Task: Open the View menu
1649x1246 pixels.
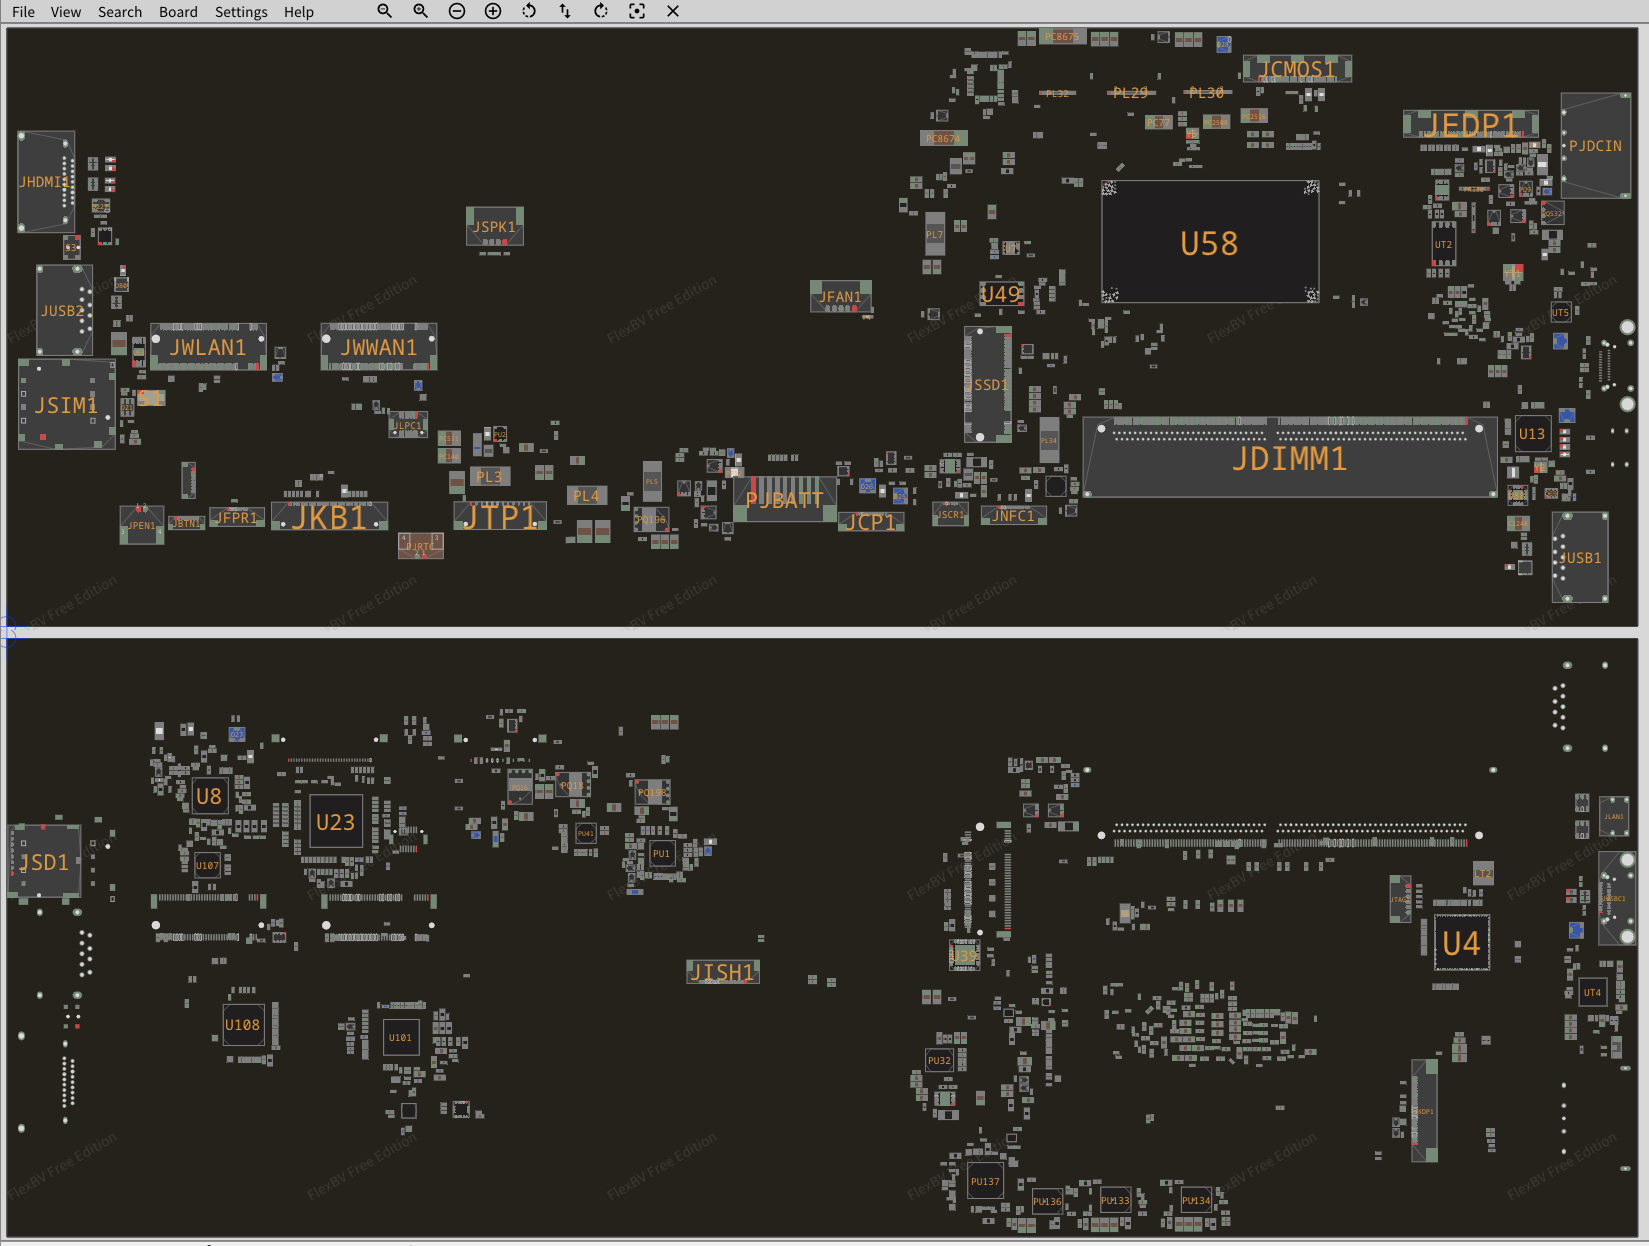Action: (x=66, y=12)
